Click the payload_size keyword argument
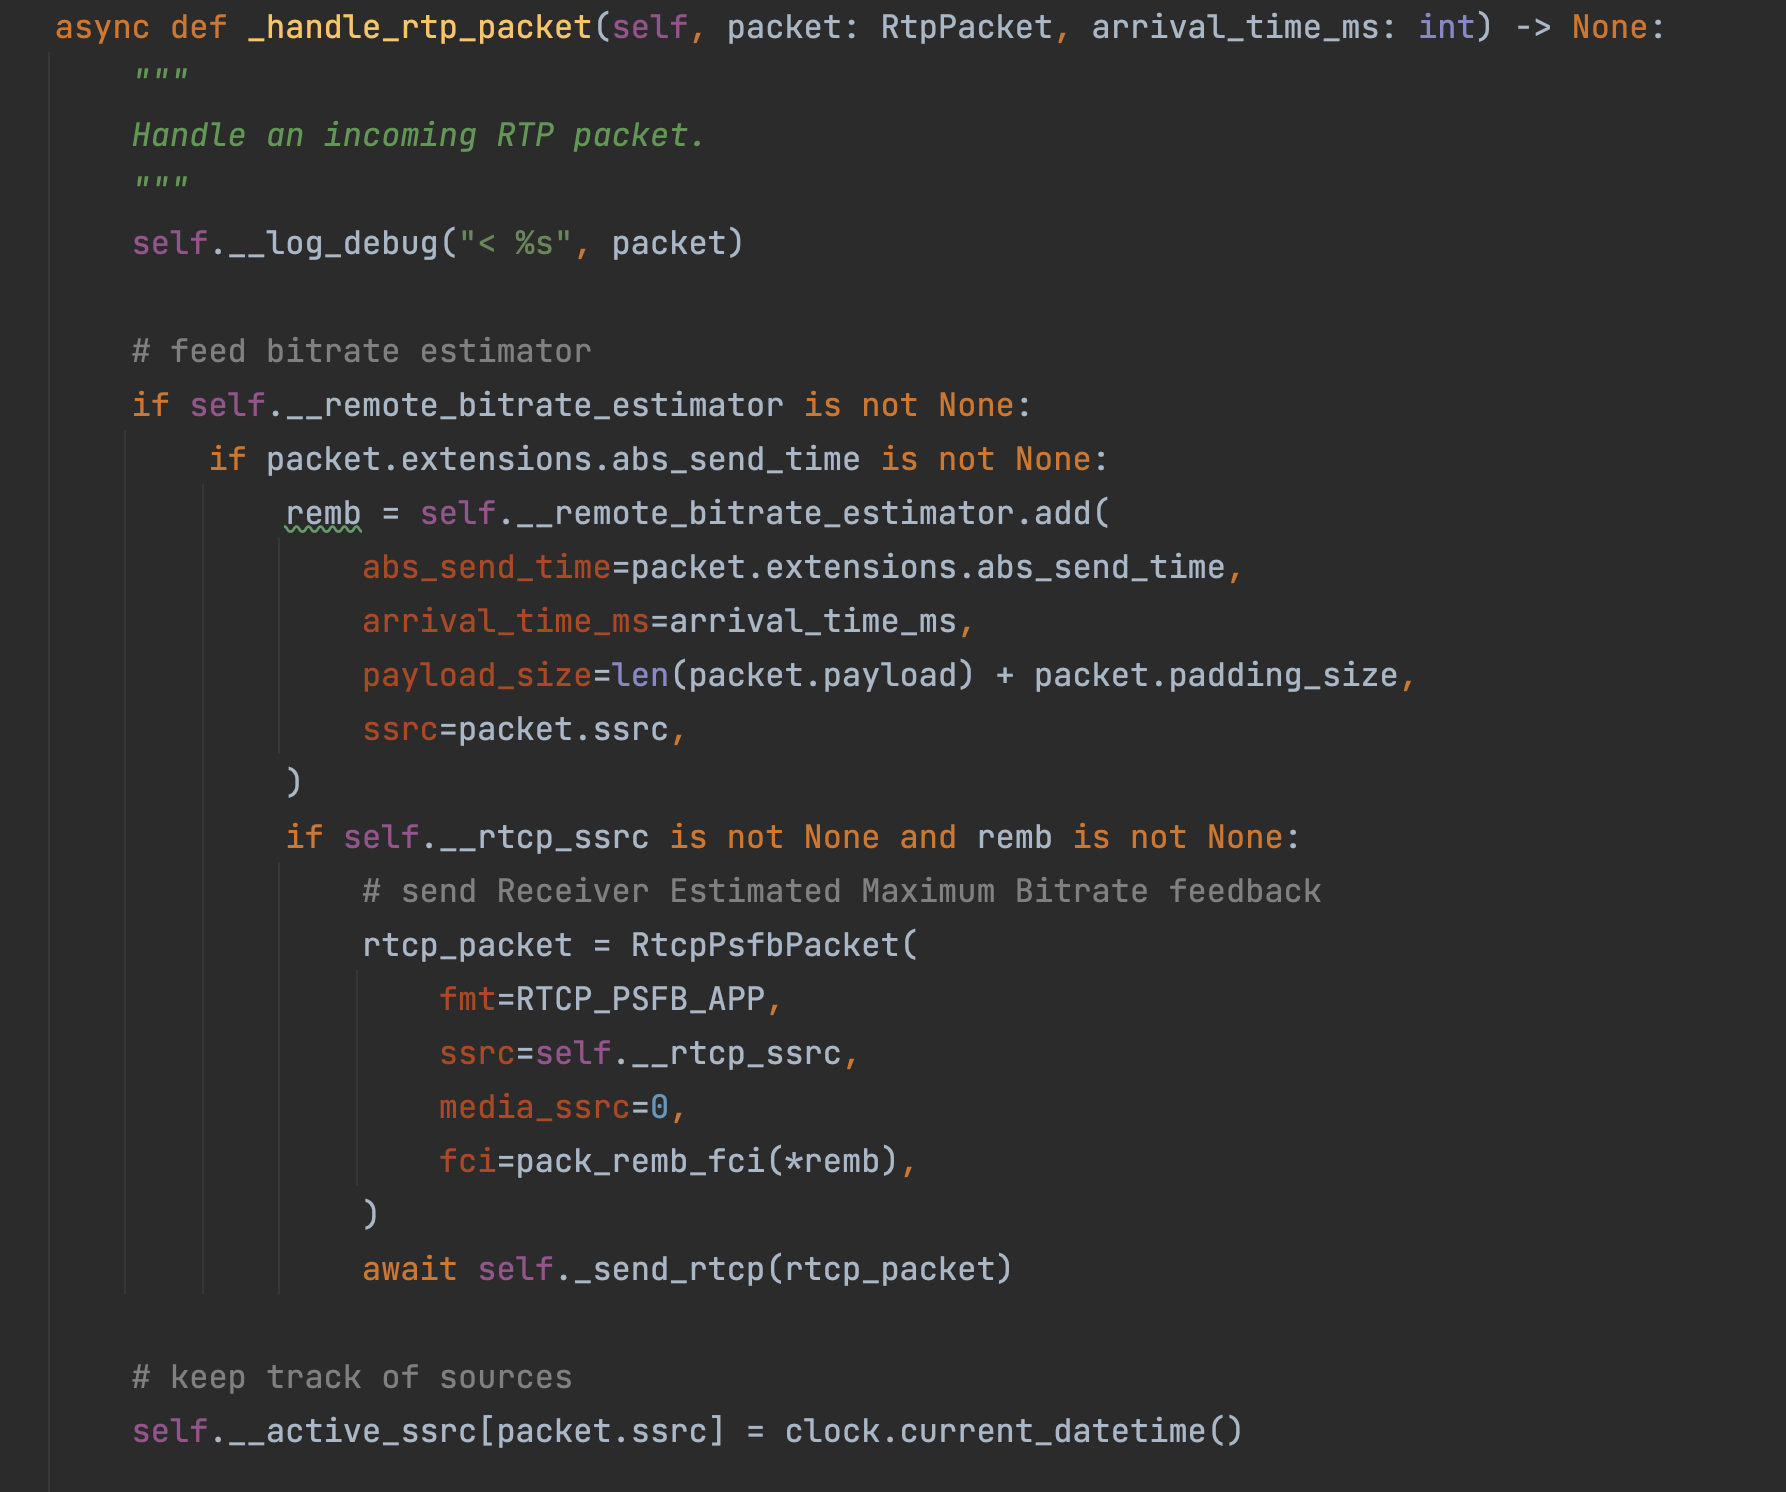The width and height of the screenshot is (1786, 1492). [x=477, y=675]
